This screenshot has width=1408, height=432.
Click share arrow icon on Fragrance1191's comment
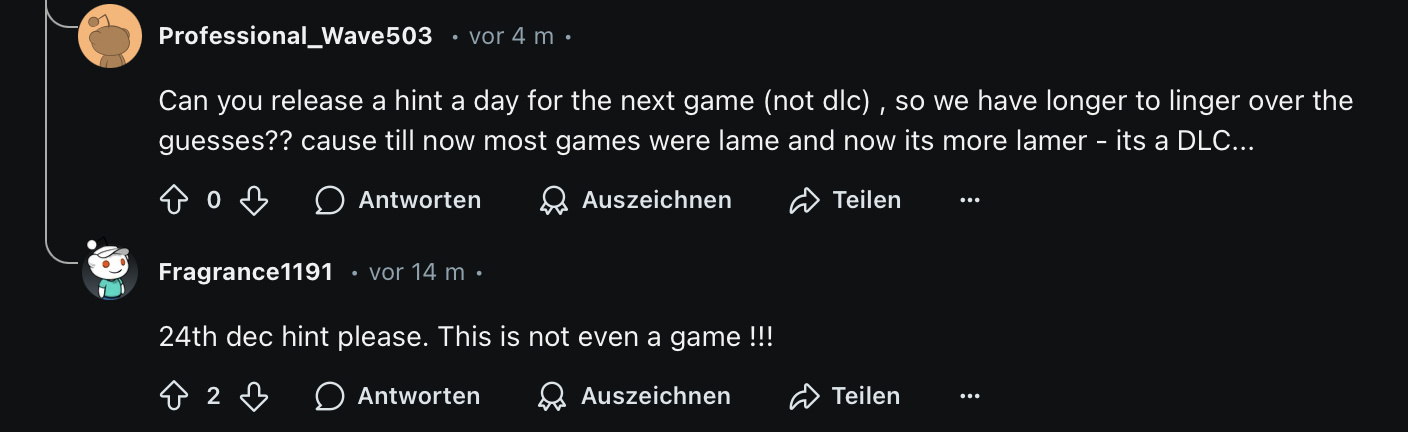tap(804, 397)
